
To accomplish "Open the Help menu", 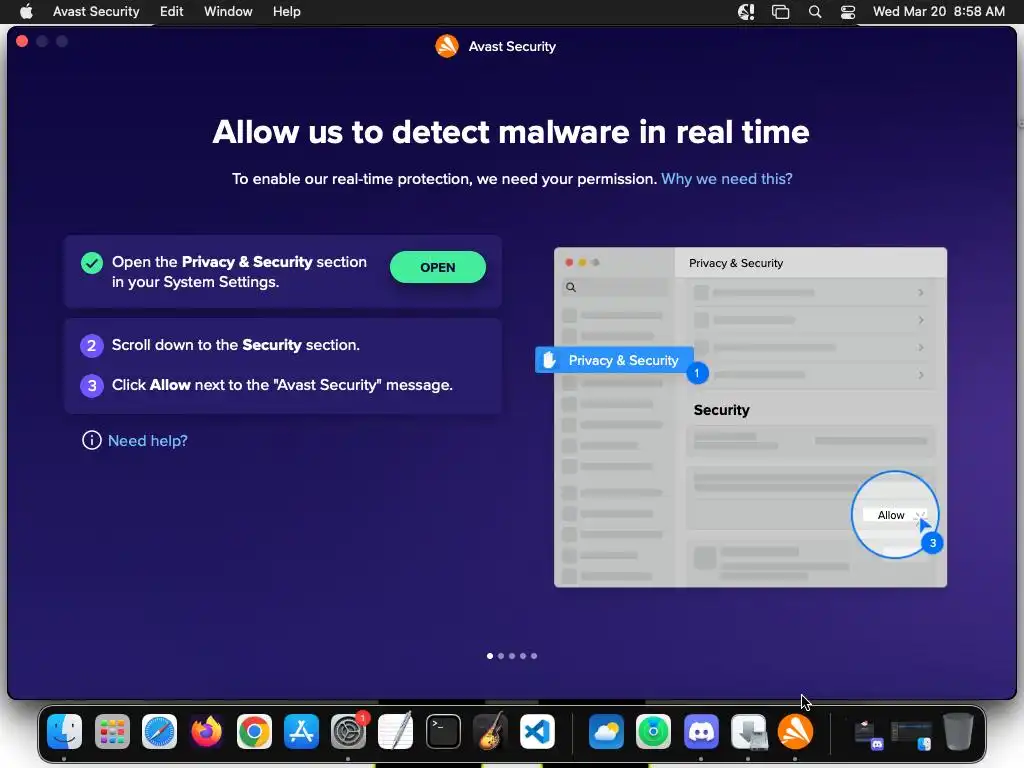I will pos(287,11).
